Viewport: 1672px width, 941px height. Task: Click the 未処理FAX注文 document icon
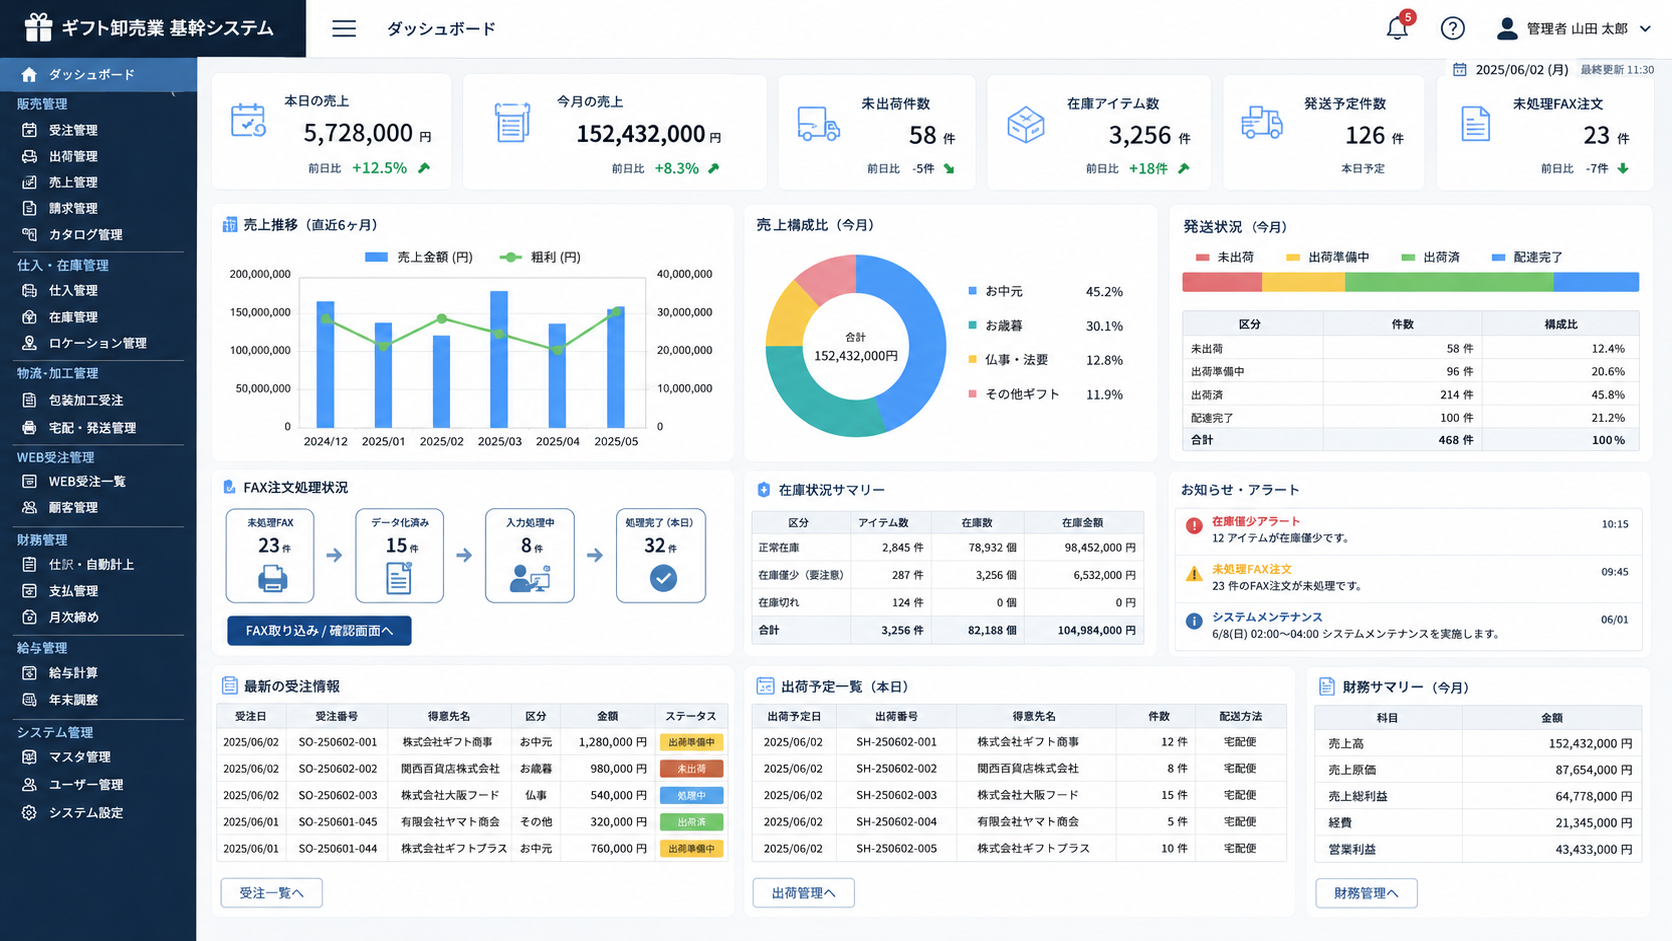[1475, 124]
